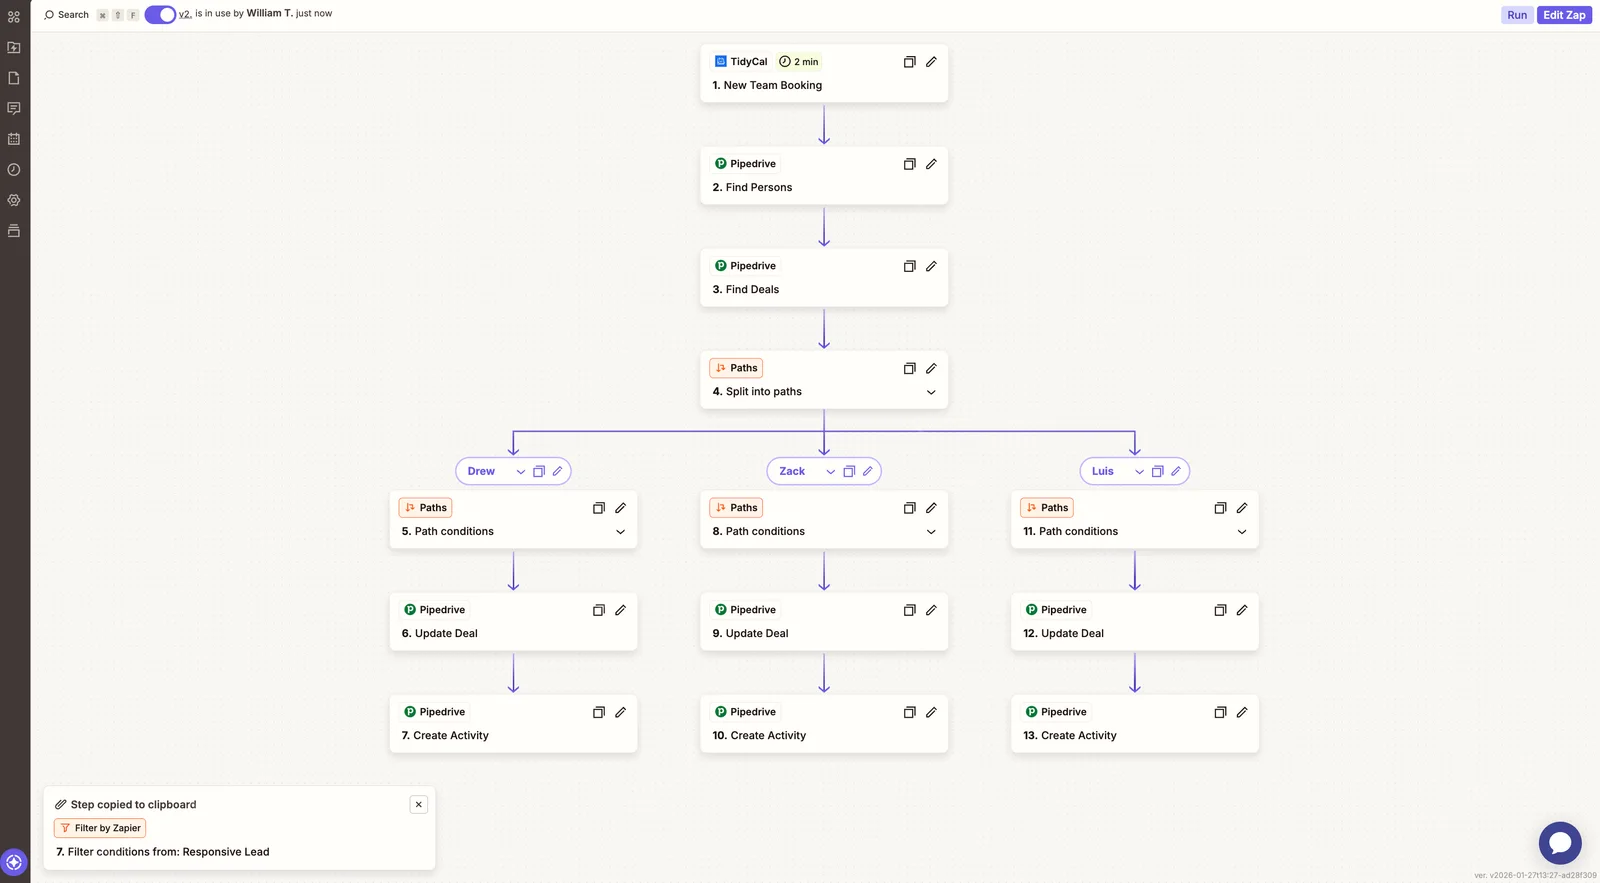Image resolution: width=1600 pixels, height=883 pixels.
Task: Click the Edit Zap button
Action: pyautogui.click(x=1564, y=15)
